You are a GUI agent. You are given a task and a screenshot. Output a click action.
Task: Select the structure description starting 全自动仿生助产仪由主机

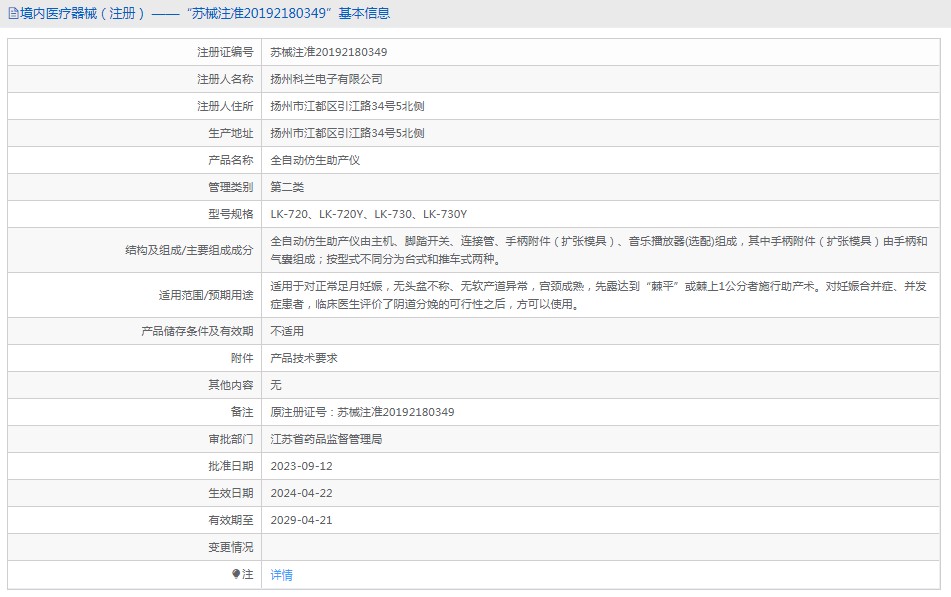tap(599, 250)
